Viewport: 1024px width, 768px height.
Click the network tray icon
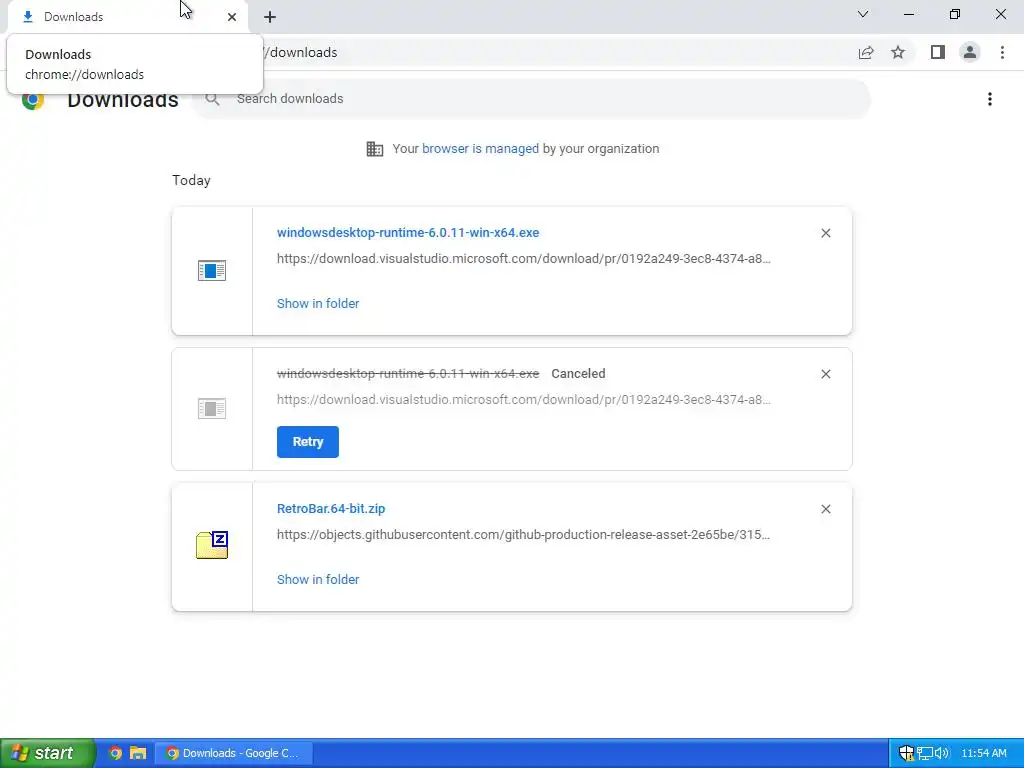(x=925, y=753)
